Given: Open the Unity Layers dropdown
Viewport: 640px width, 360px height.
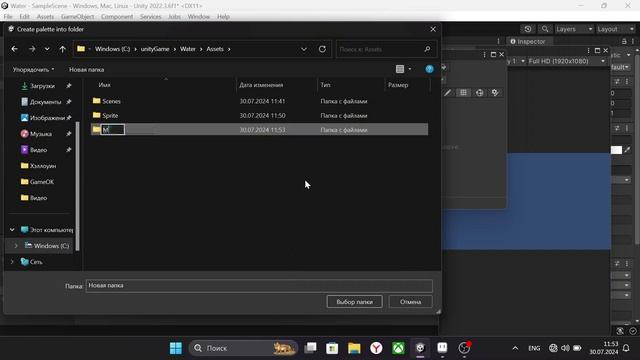Looking at the screenshot, I should 574,29.
